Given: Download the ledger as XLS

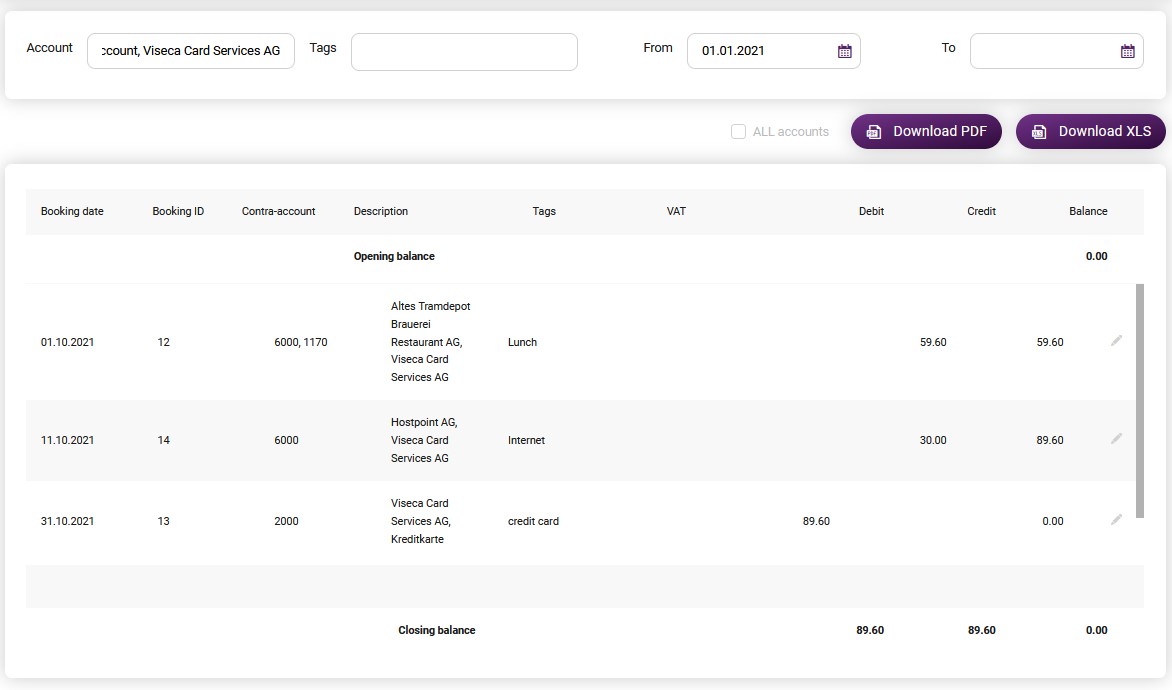Looking at the screenshot, I should click(1091, 132).
